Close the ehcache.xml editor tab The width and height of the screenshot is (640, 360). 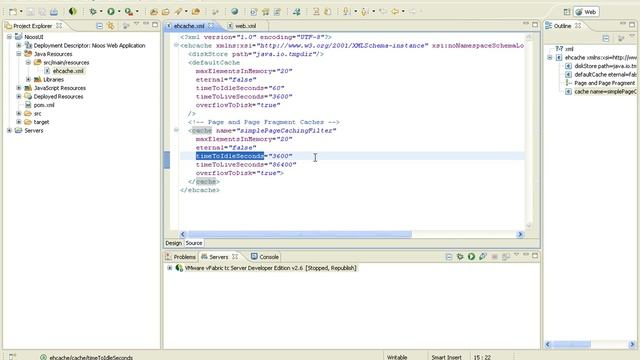pos(211,26)
